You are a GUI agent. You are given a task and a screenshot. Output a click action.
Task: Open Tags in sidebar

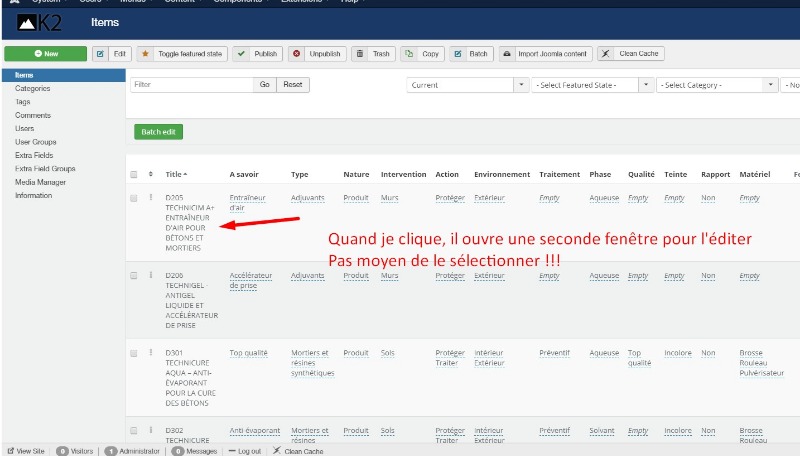coord(22,102)
